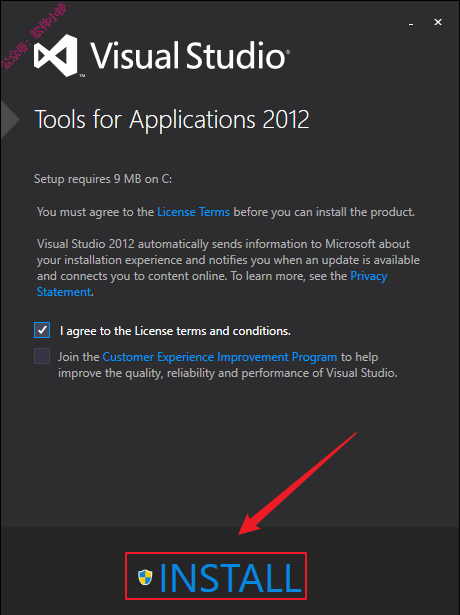This screenshot has height=615, width=460.
Task: Click the "Tools for Applications 2012" heading
Action: (172, 119)
